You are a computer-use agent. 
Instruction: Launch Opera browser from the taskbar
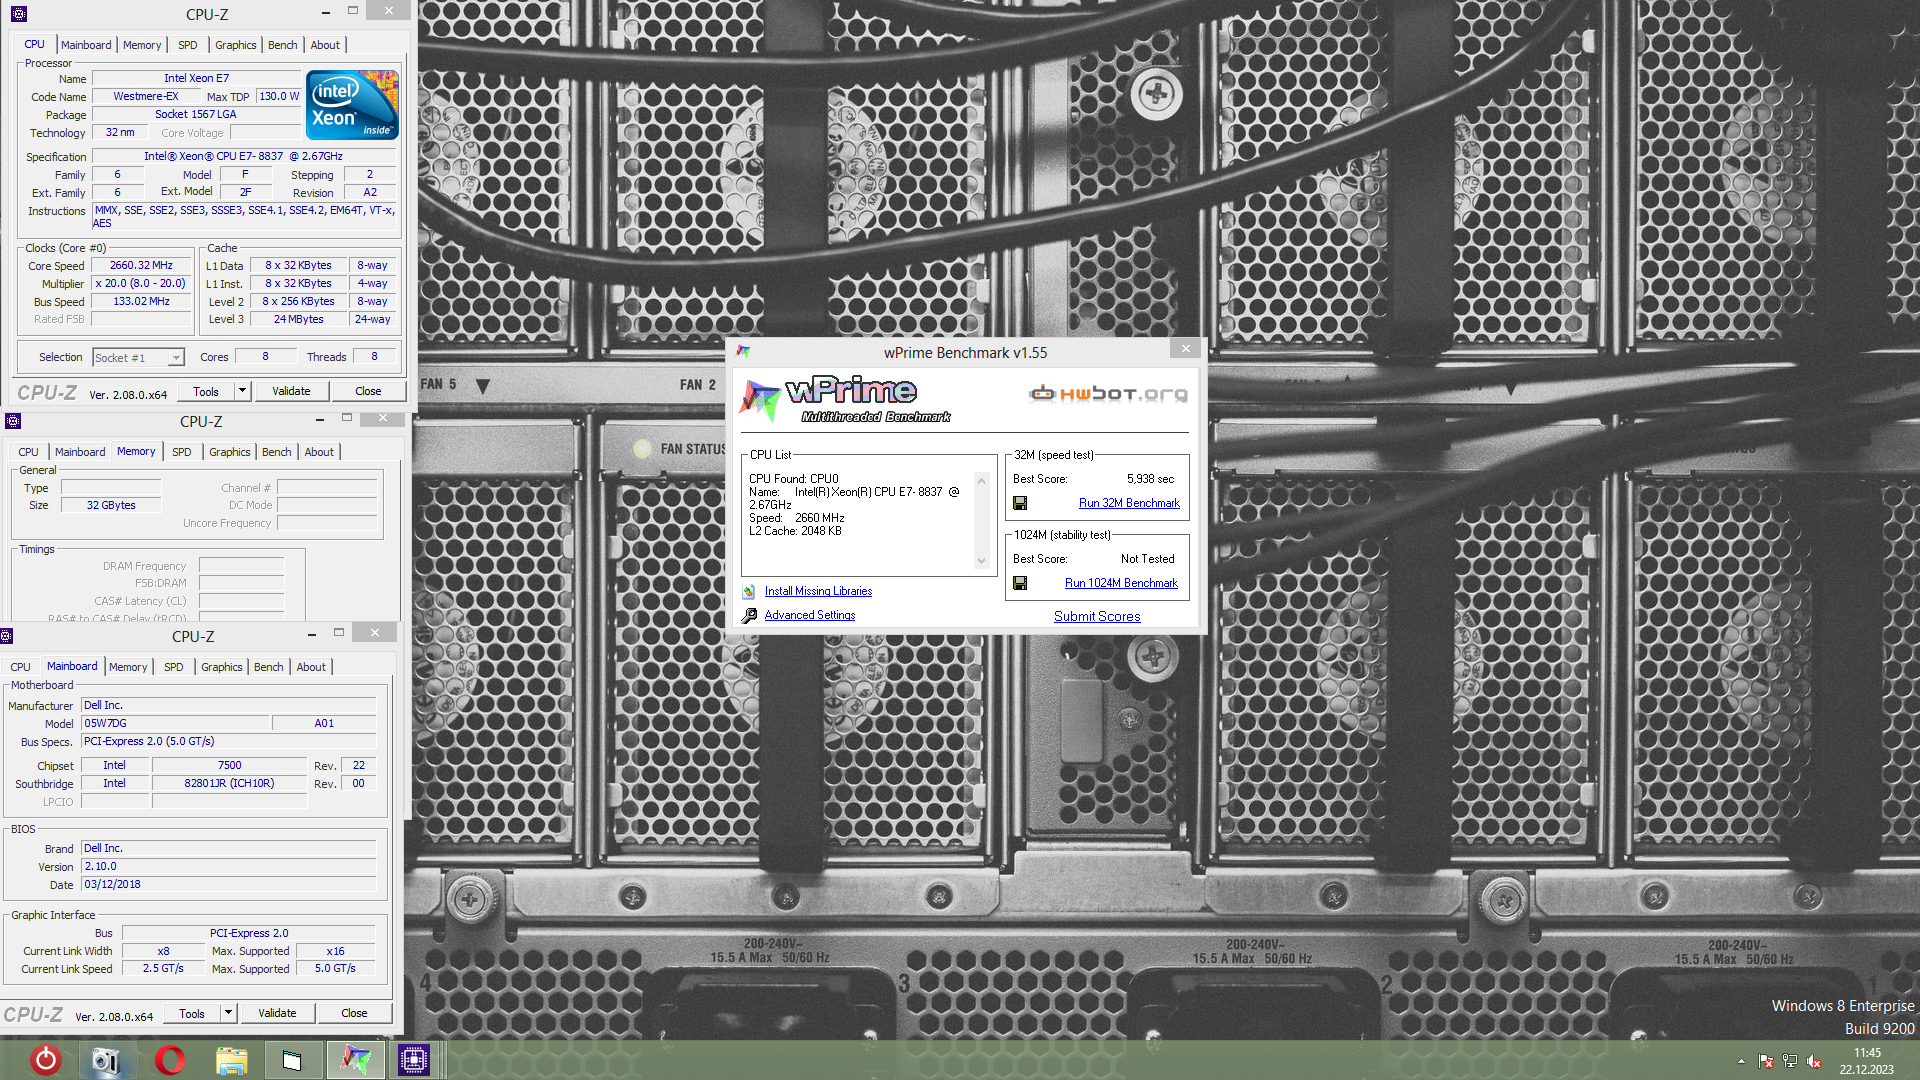point(170,1059)
